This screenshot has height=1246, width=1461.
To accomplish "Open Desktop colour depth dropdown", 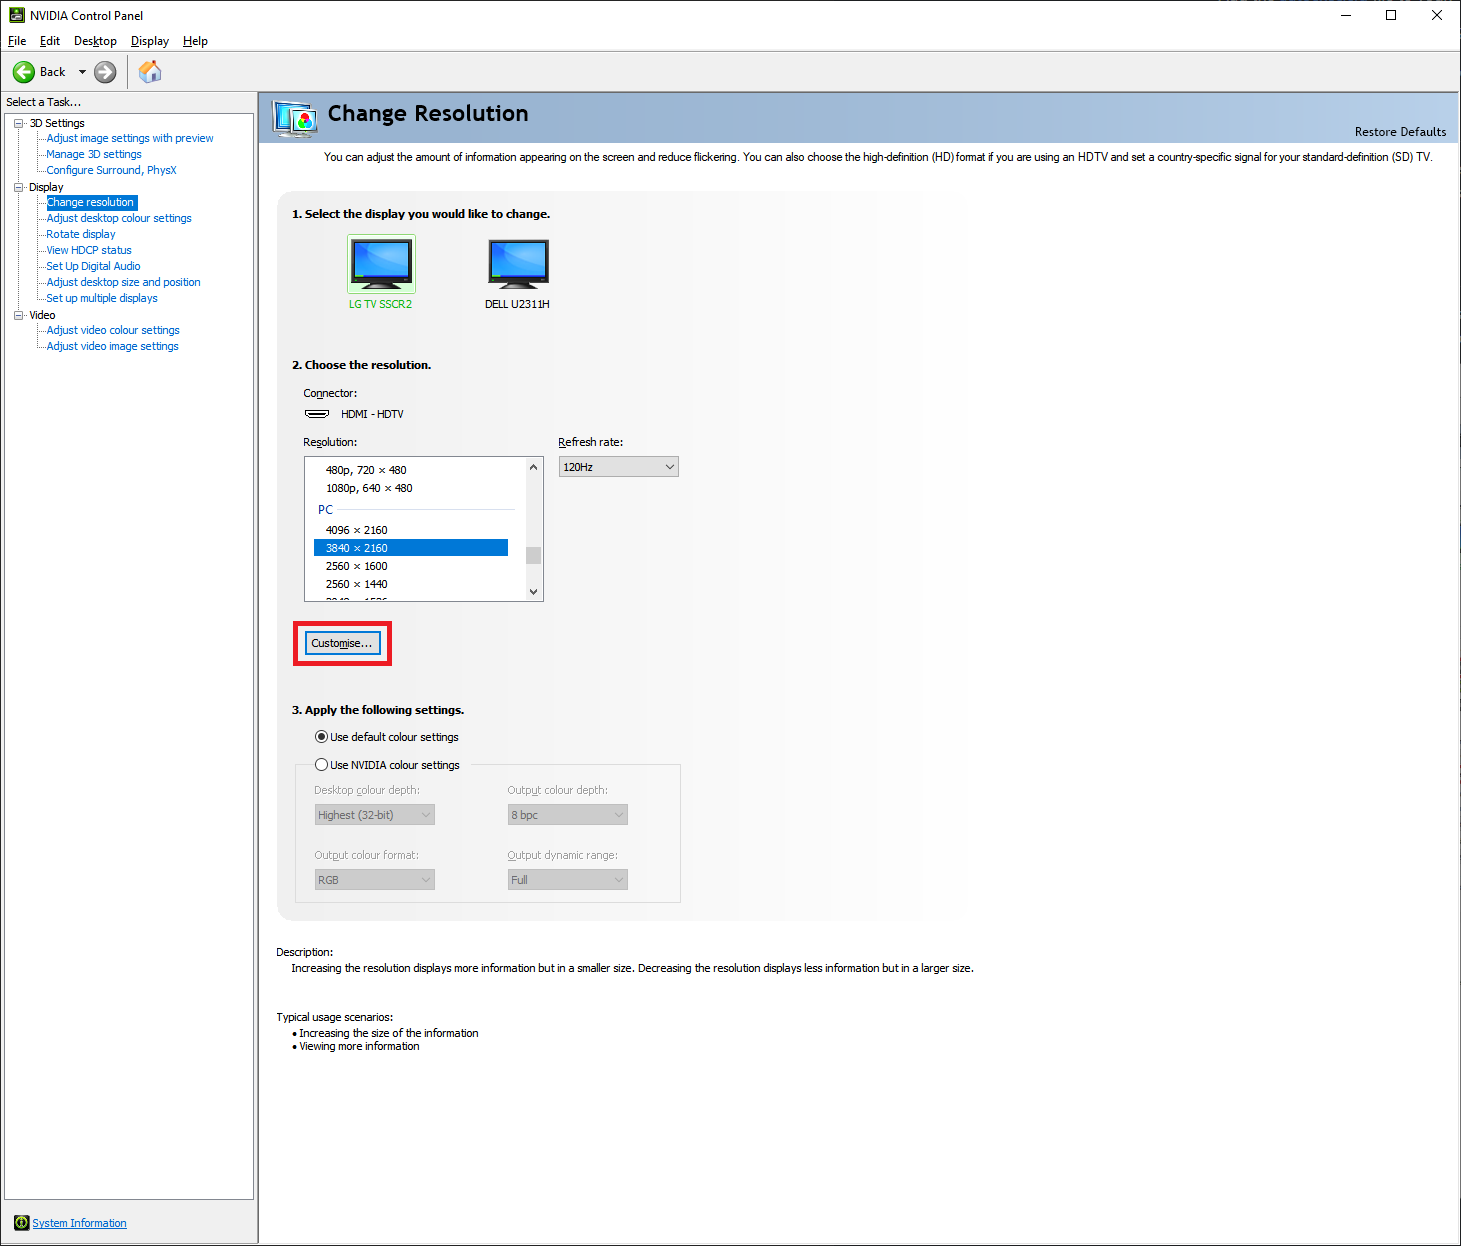I will (x=374, y=815).
